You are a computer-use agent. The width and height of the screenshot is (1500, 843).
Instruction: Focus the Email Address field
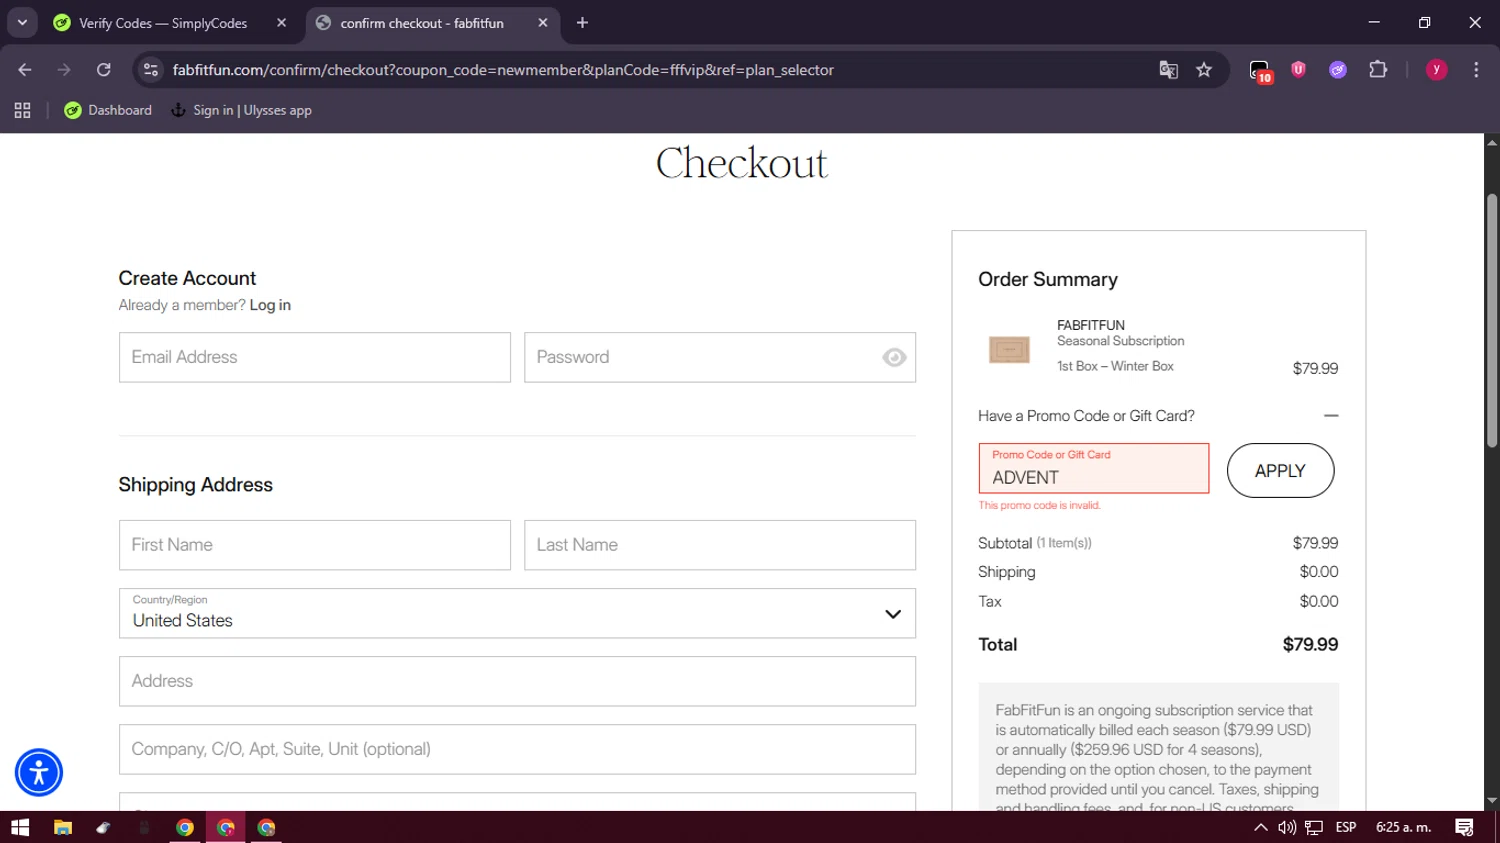point(315,357)
